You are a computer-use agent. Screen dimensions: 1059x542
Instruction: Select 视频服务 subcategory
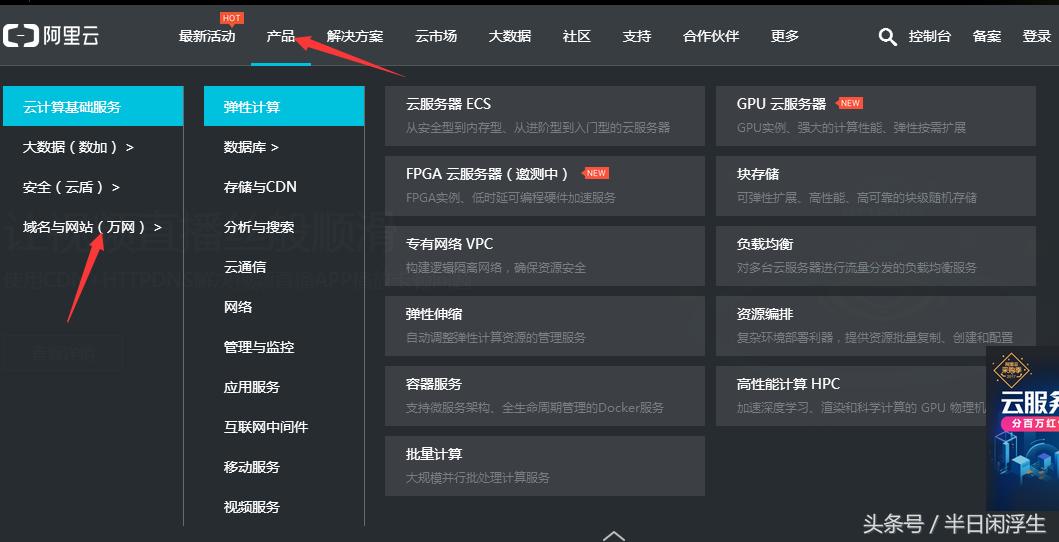(x=251, y=506)
